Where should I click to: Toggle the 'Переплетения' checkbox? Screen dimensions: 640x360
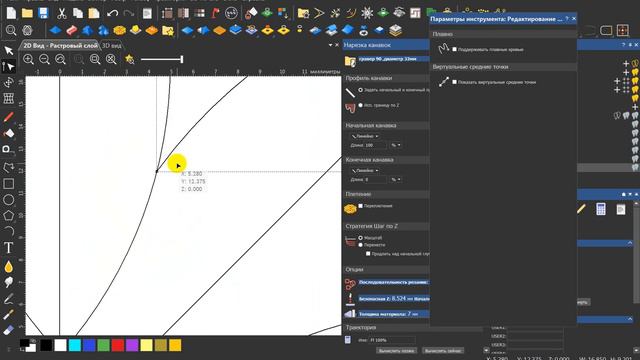tap(360, 206)
